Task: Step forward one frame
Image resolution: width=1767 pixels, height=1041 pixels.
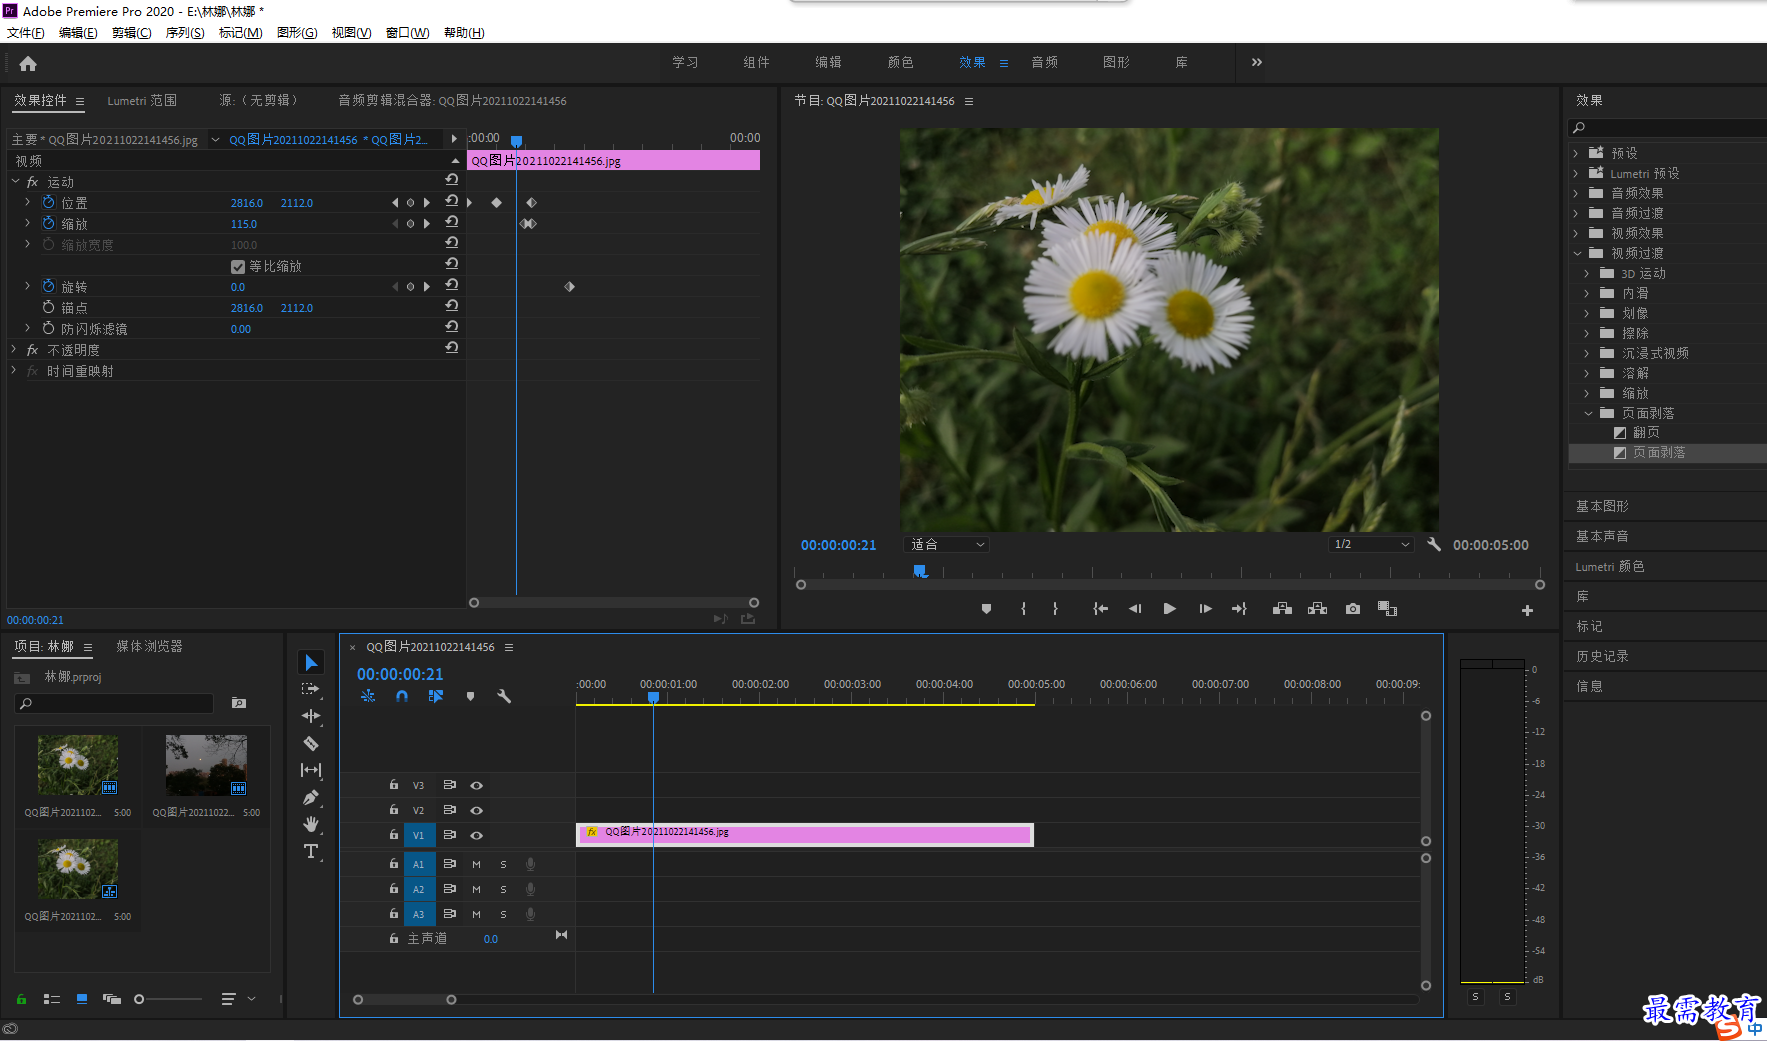Action: [x=1205, y=609]
